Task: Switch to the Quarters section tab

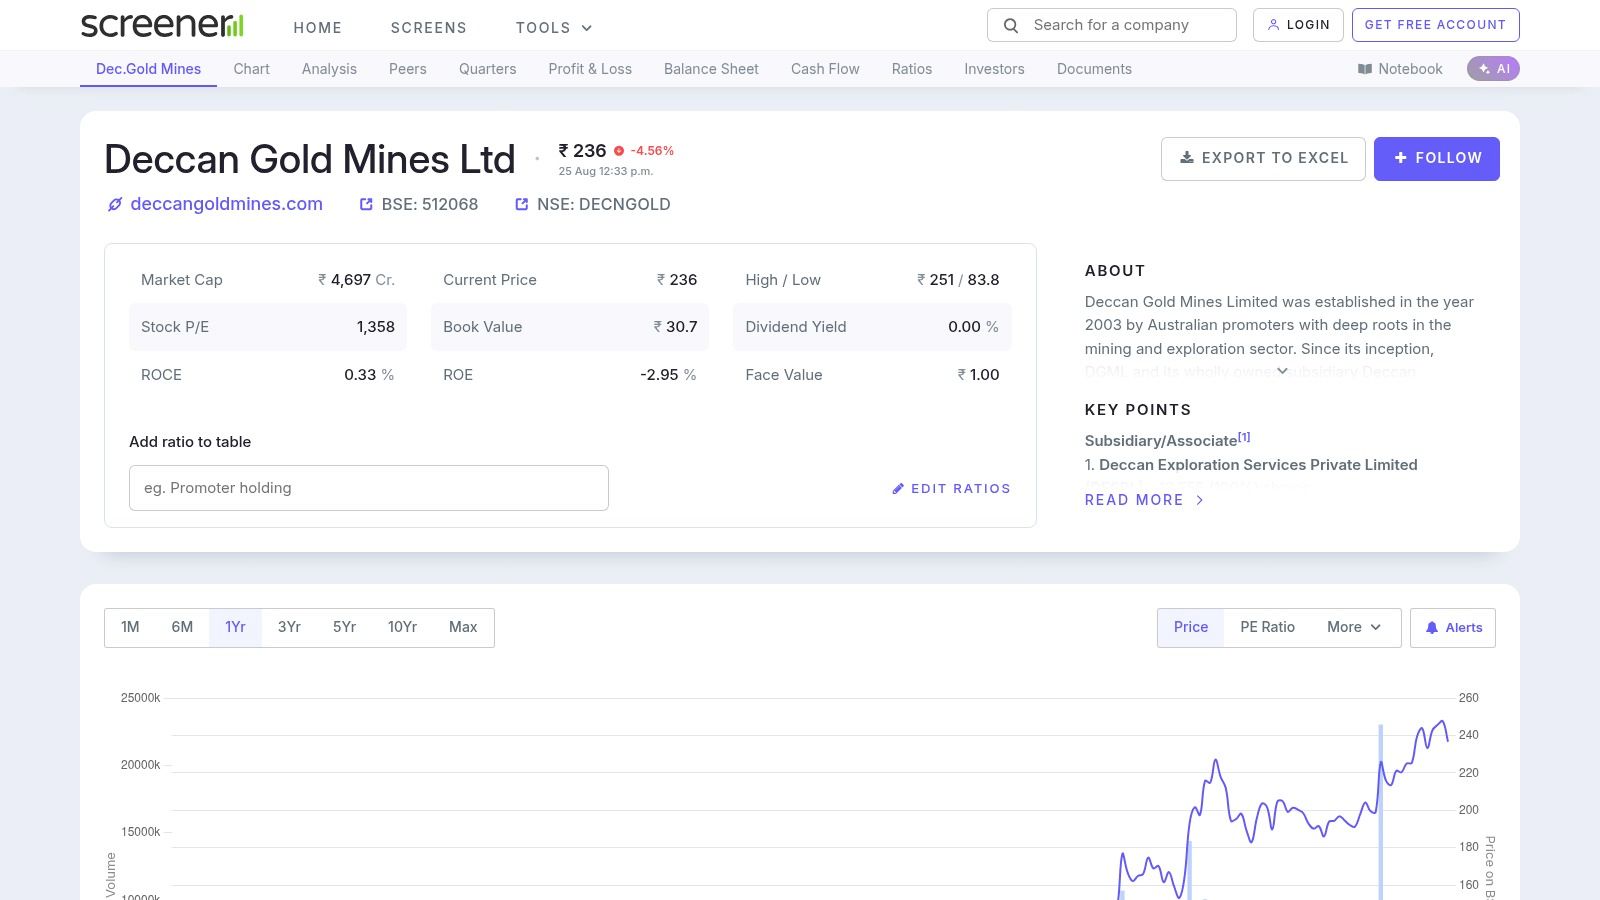Action: 488,69
